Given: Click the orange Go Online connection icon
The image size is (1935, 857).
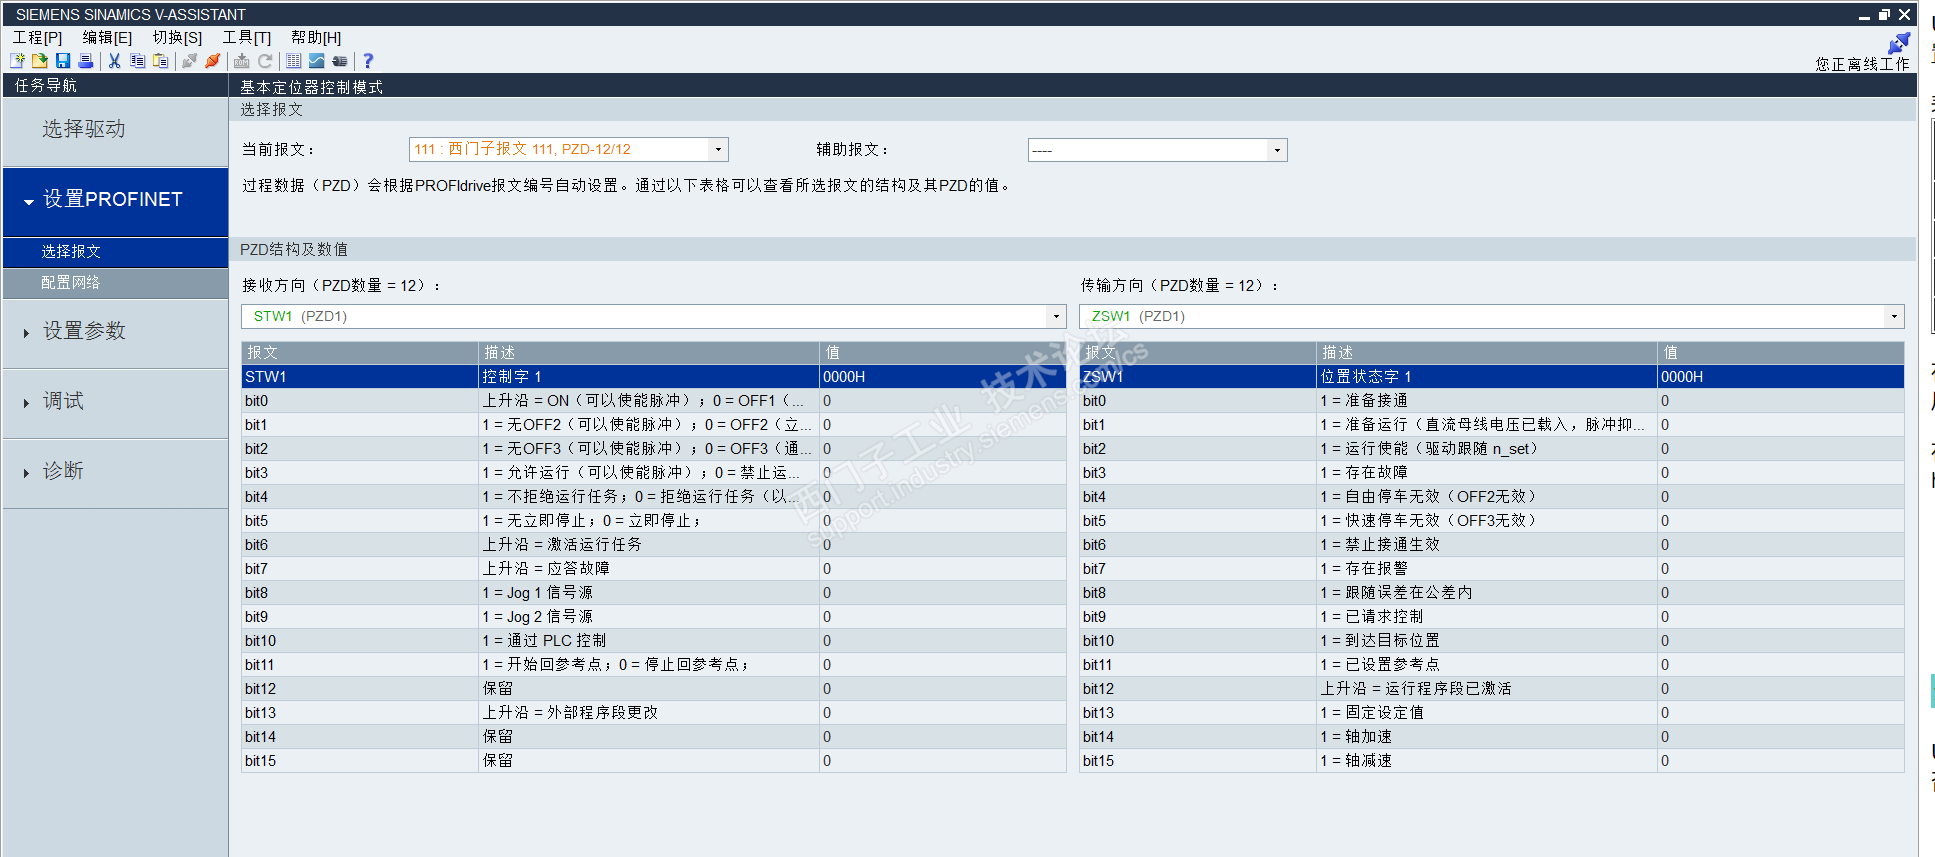Looking at the screenshot, I should tap(212, 61).
